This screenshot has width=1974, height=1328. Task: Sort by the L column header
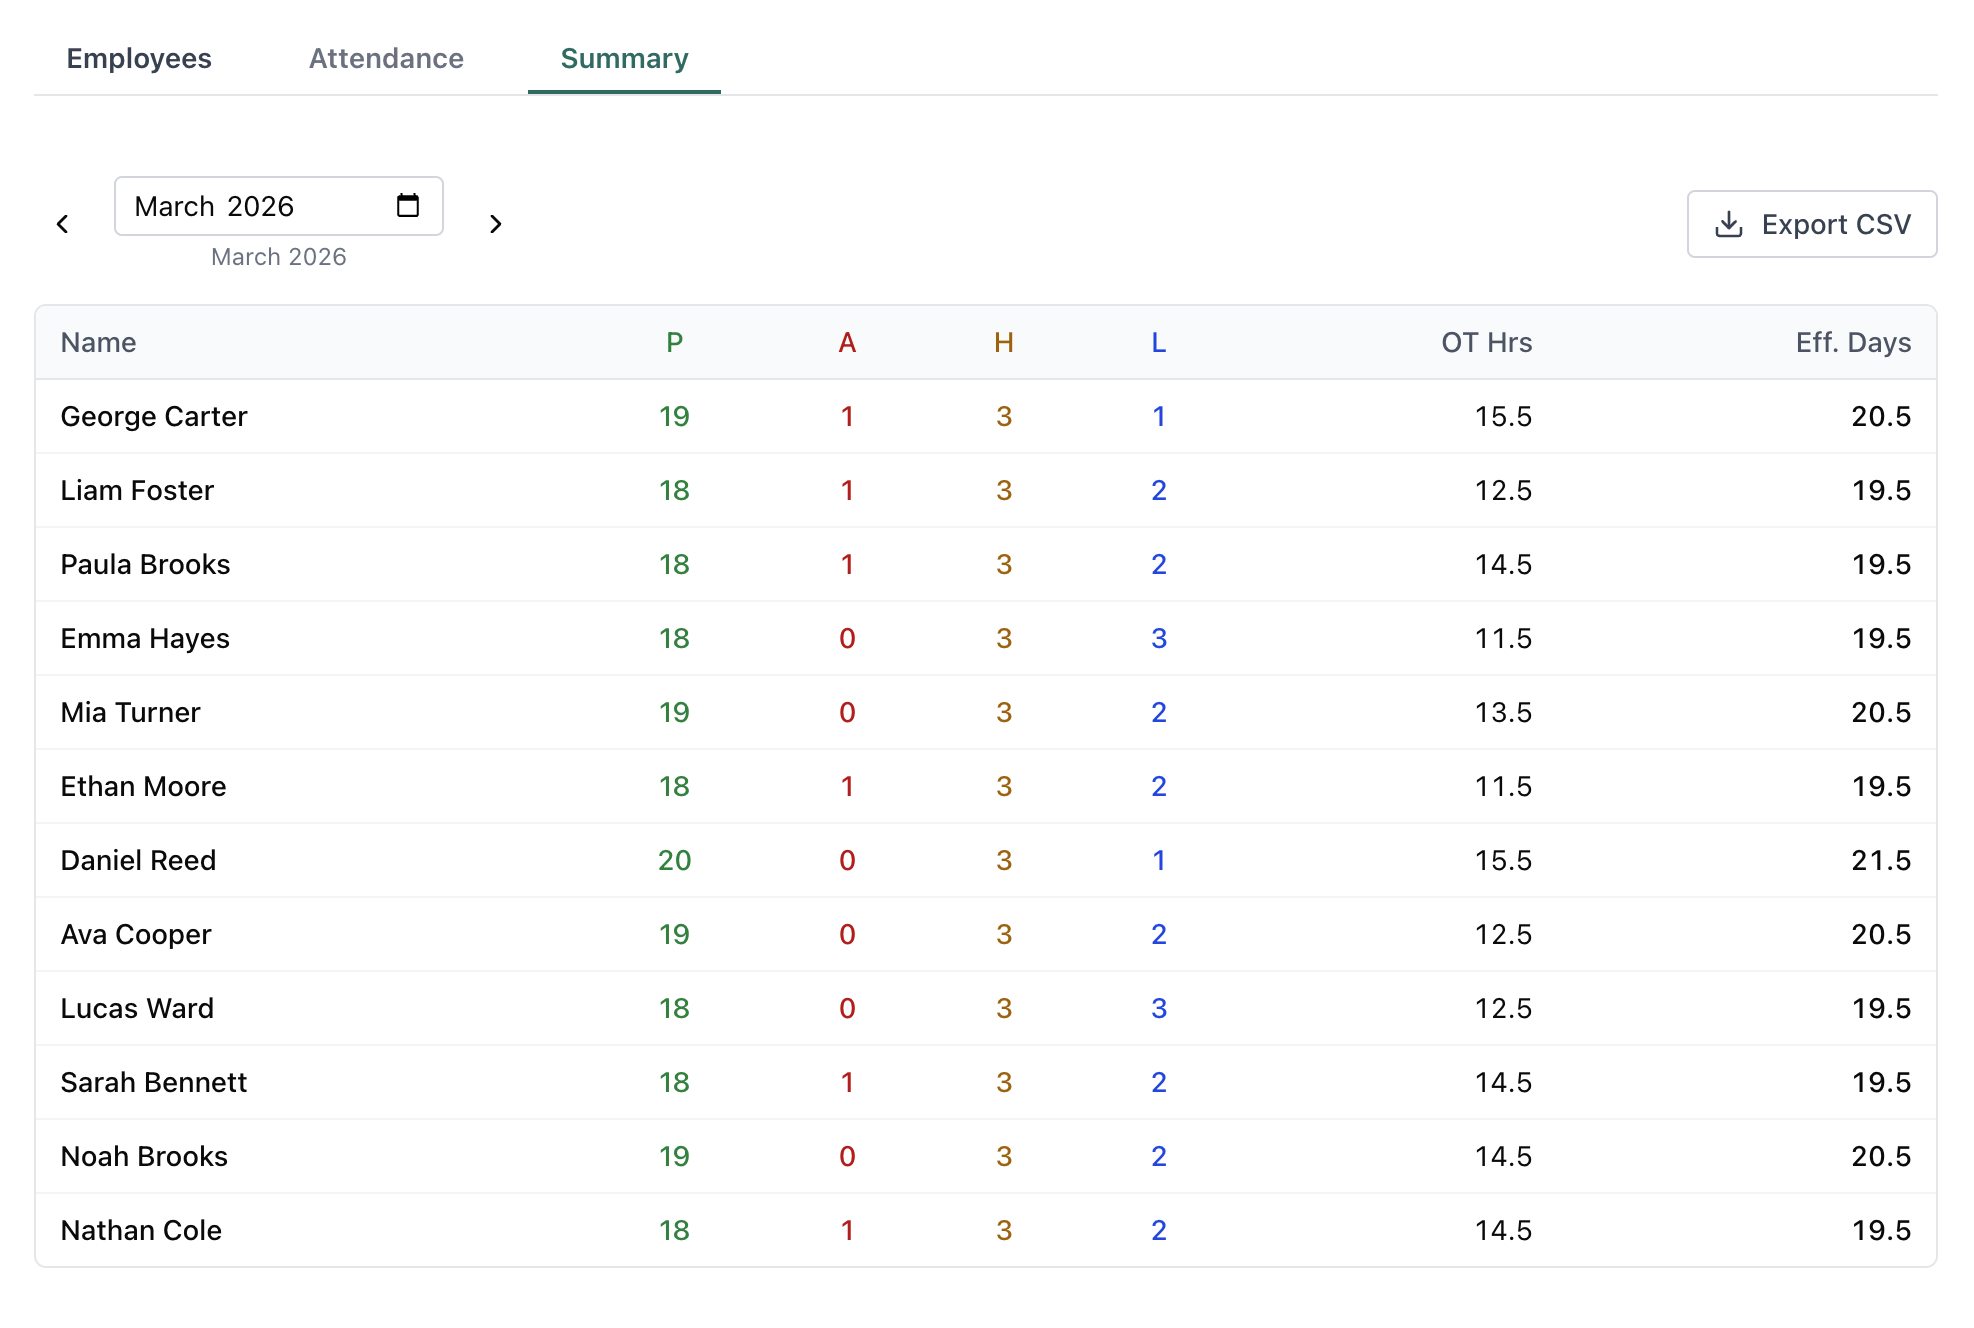[1158, 342]
